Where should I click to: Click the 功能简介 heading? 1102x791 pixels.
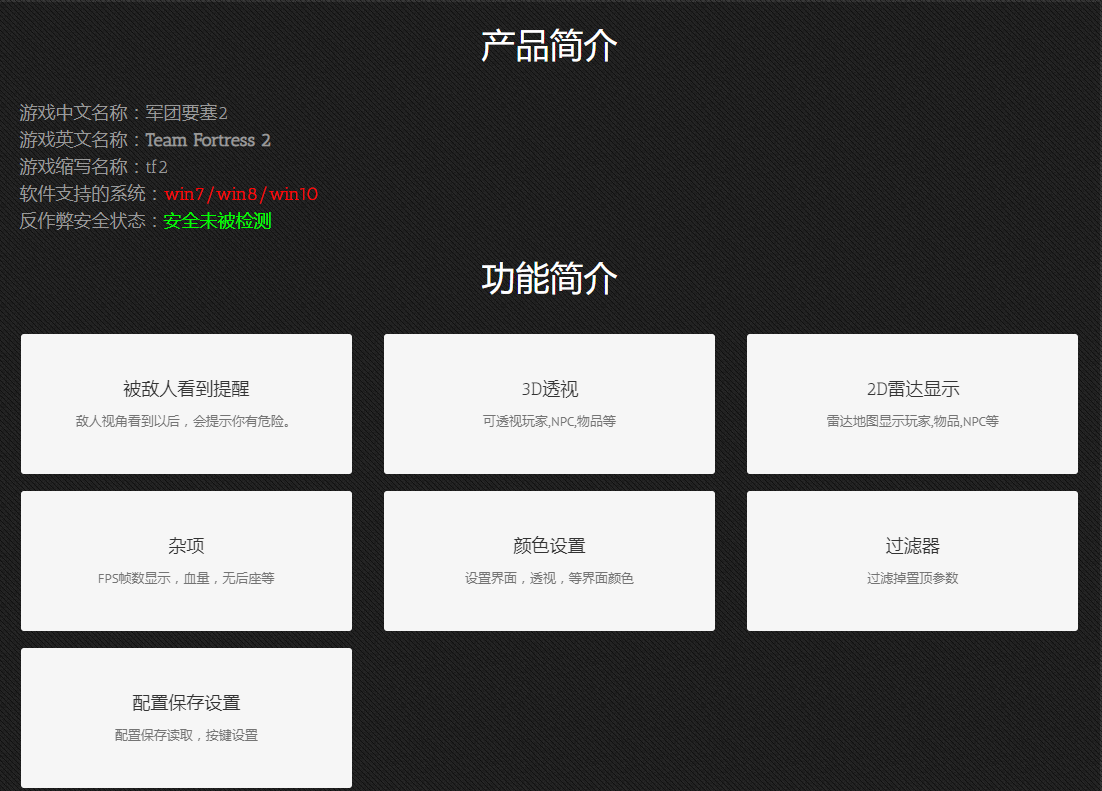(549, 278)
